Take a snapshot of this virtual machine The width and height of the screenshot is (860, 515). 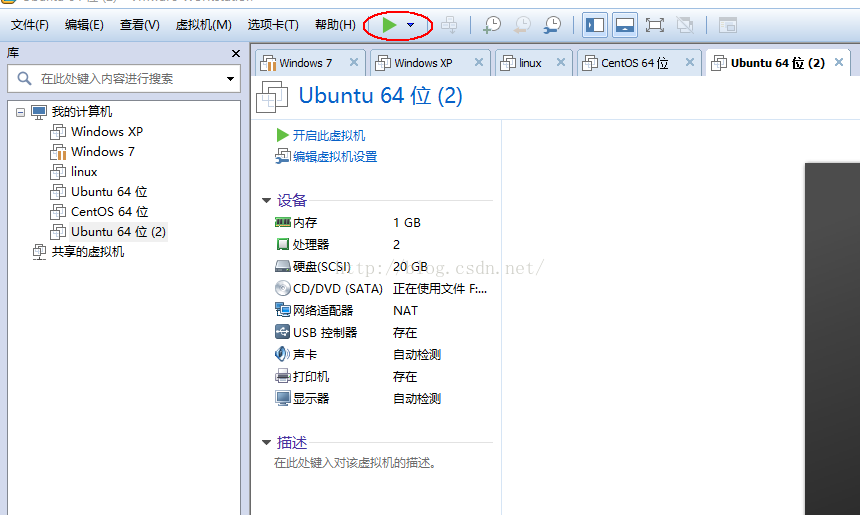(x=491, y=25)
